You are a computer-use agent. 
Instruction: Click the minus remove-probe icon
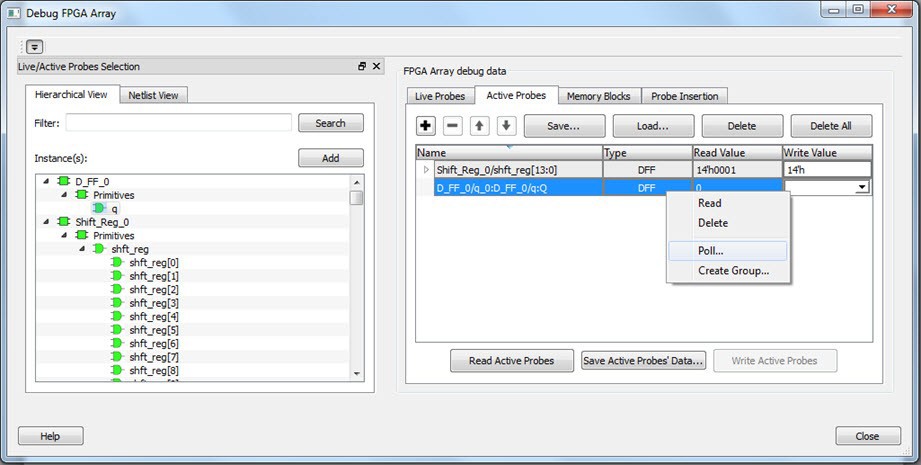(x=453, y=126)
